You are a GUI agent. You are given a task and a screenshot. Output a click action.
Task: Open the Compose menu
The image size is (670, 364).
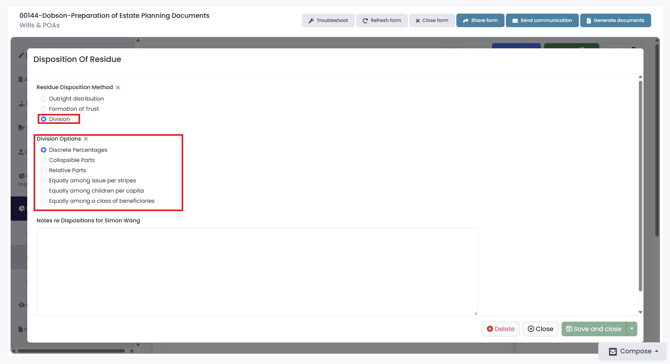632,351
